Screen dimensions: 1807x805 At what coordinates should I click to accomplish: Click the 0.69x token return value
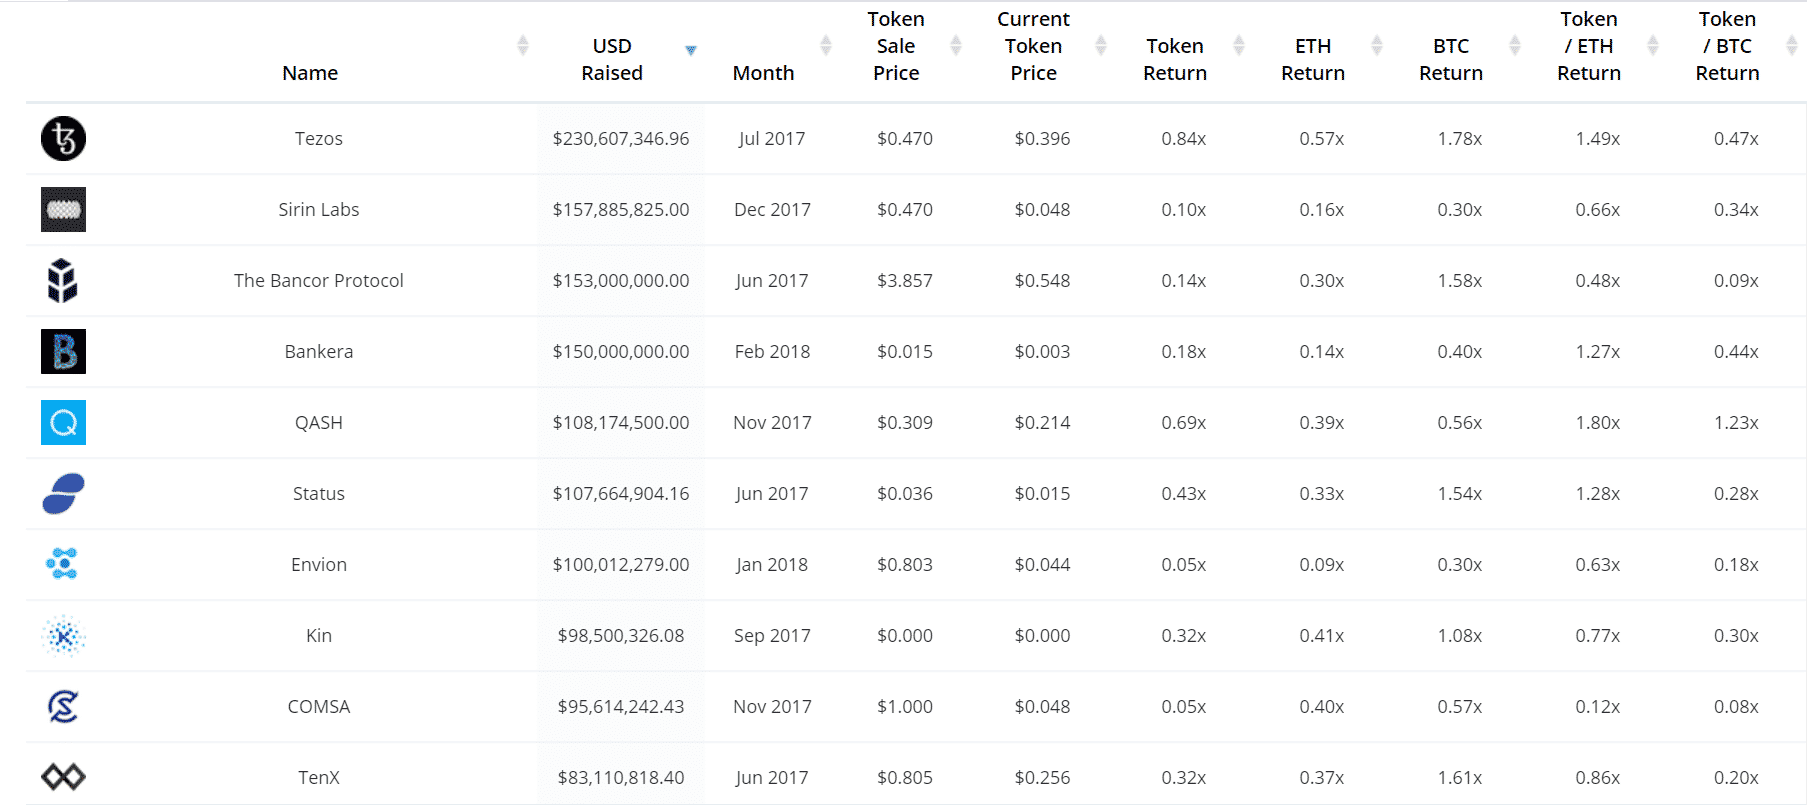coord(1184,423)
